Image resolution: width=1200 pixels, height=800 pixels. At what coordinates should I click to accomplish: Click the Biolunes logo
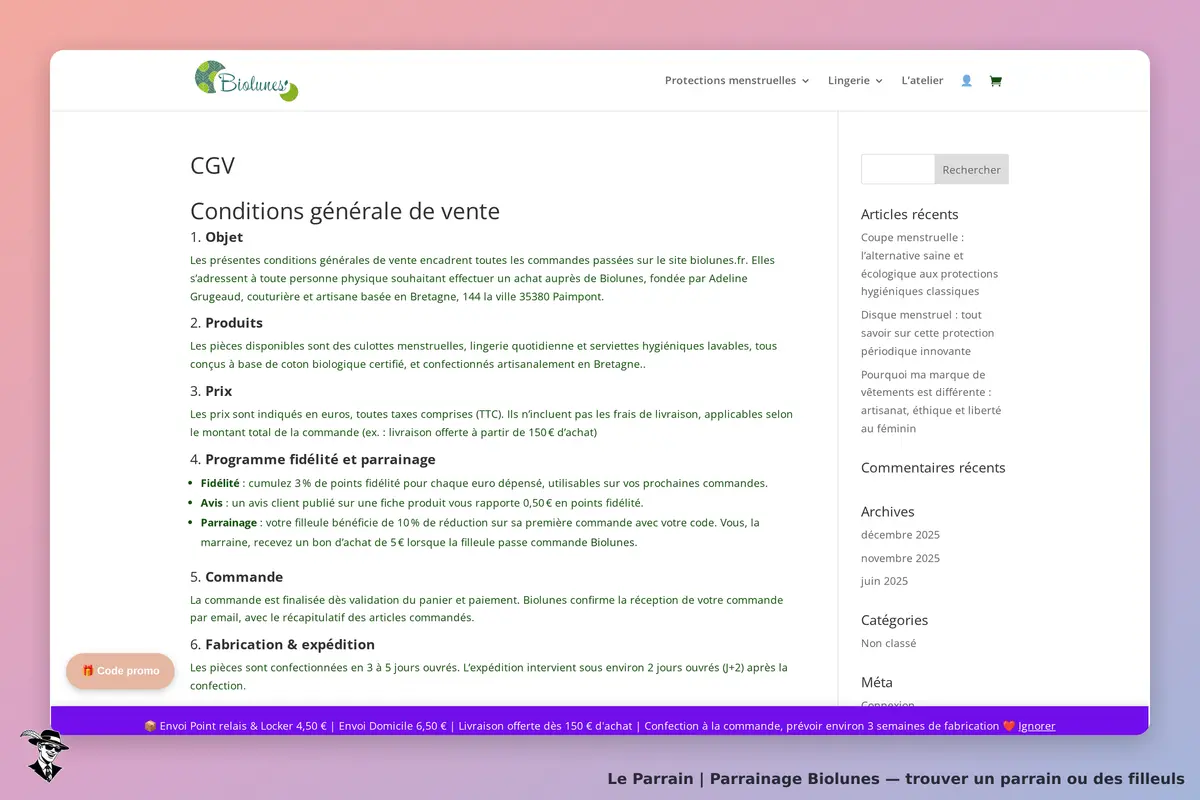246,81
